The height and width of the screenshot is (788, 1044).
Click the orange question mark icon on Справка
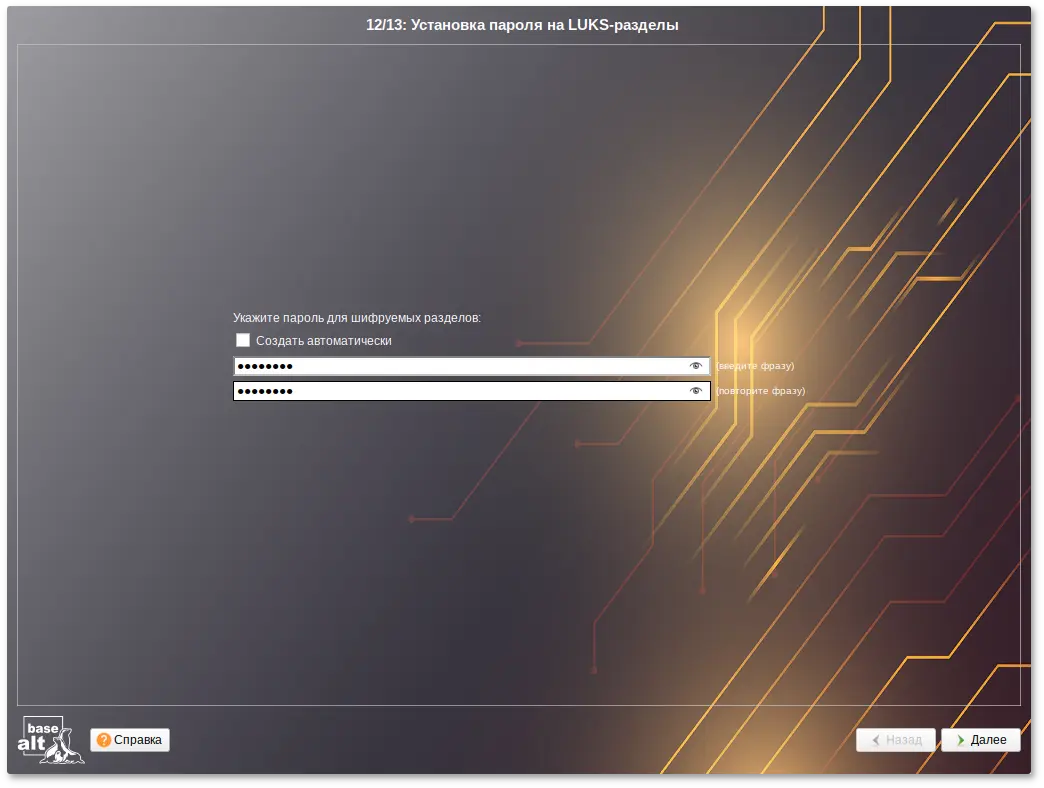(x=104, y=740)
